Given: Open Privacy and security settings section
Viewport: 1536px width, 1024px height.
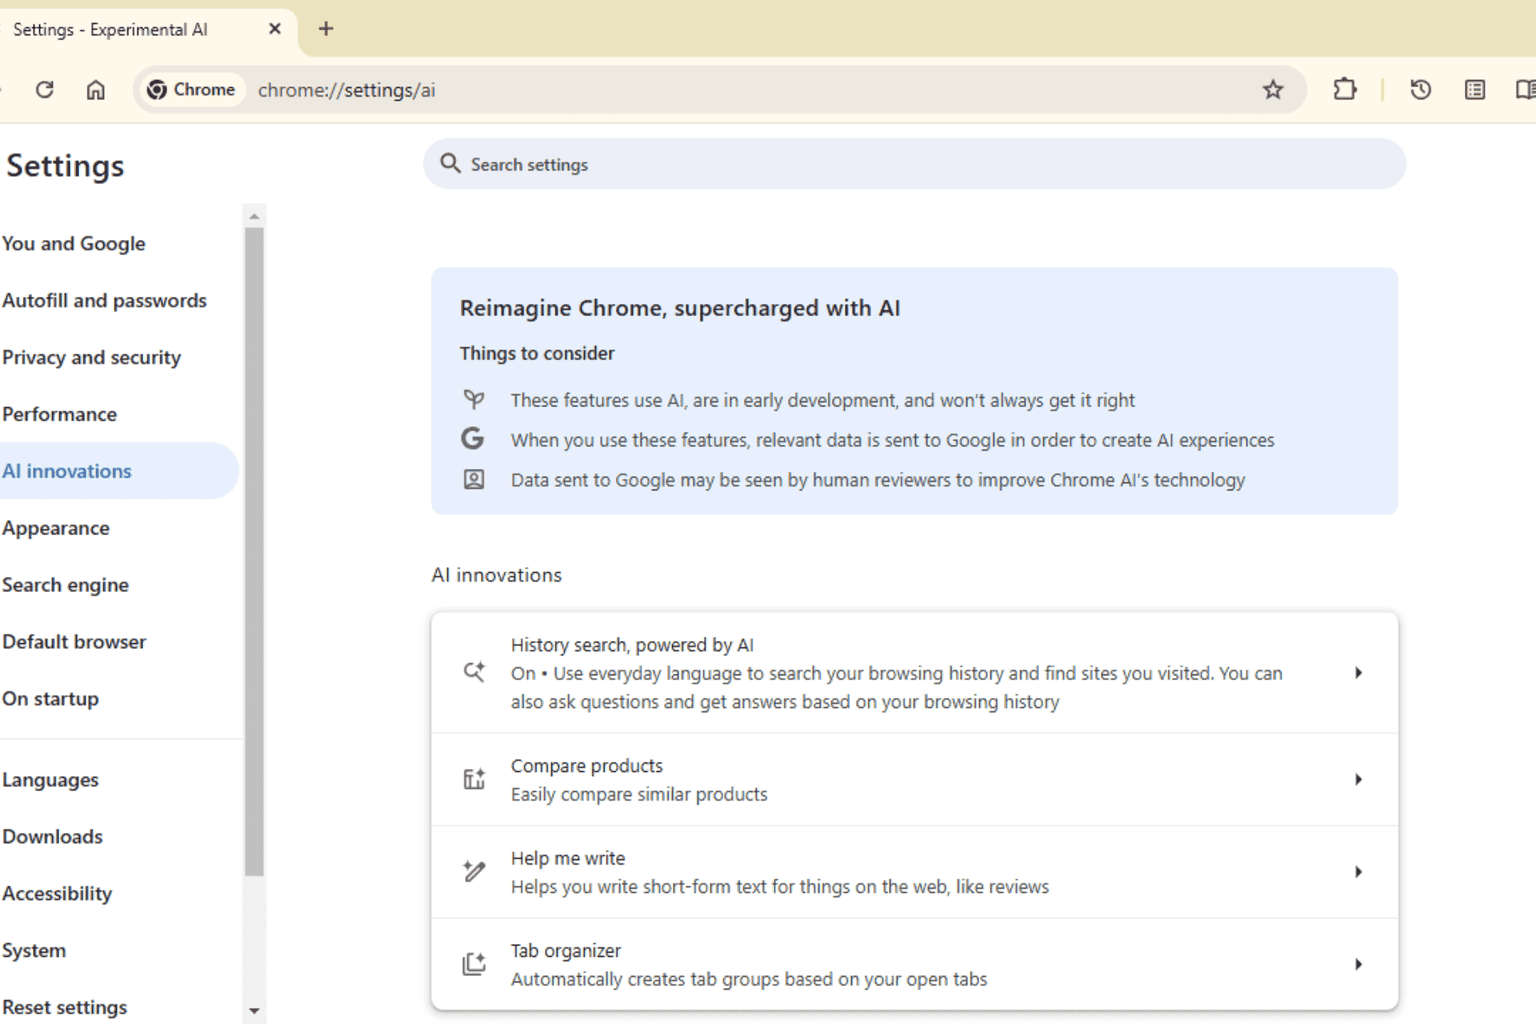Looking at the screenshot, I should click(91, 357).
